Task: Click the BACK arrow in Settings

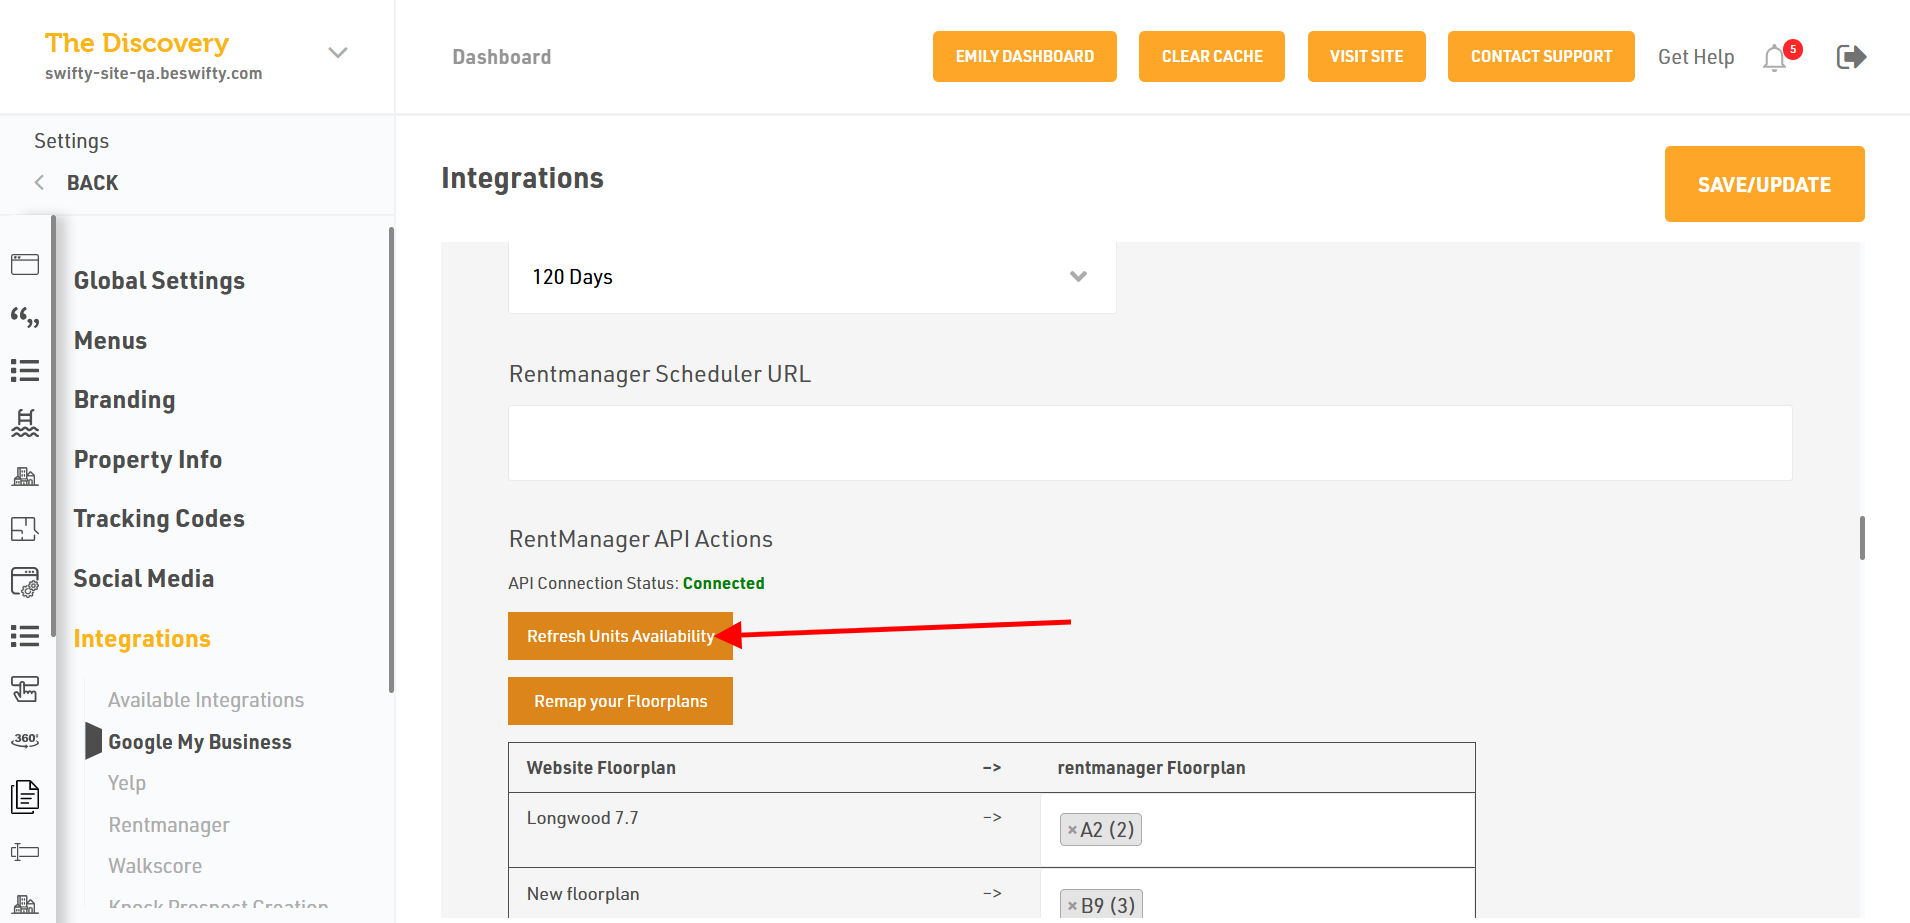Action: (x=40, y=182)
